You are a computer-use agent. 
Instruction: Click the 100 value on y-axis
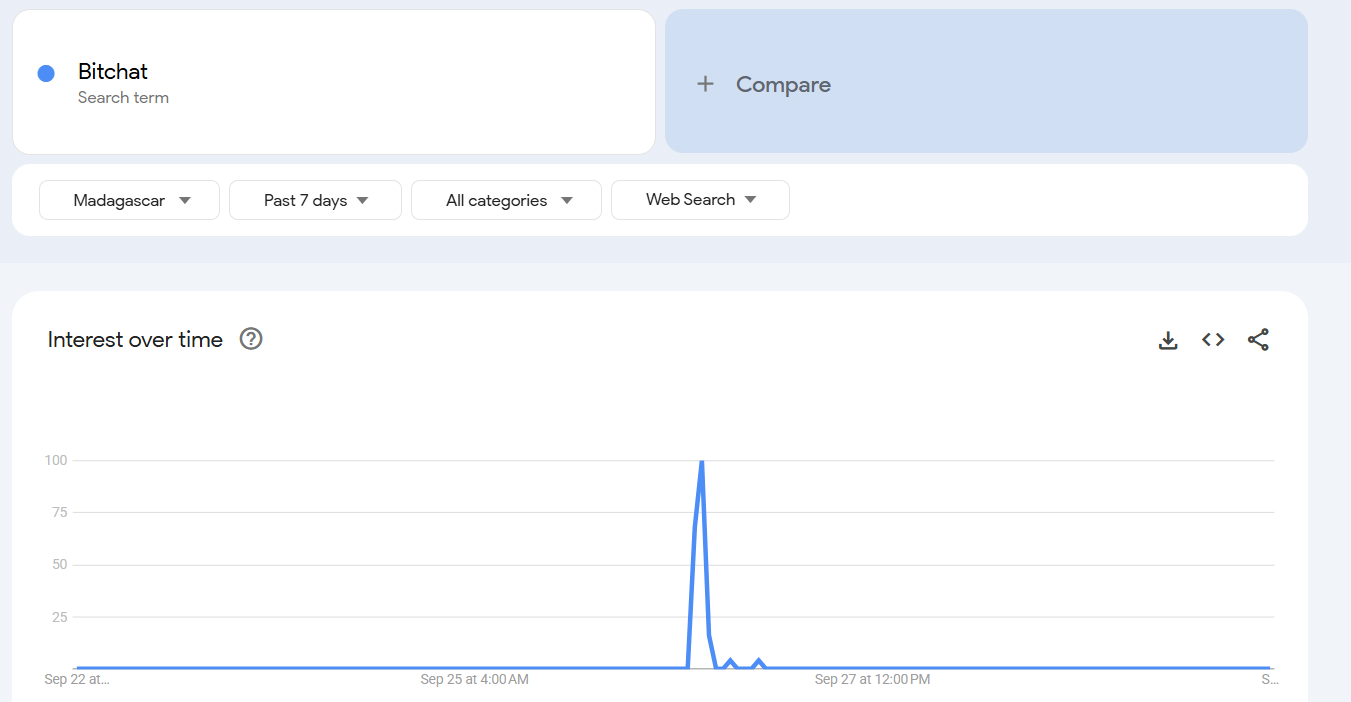(x=55, y=461)
